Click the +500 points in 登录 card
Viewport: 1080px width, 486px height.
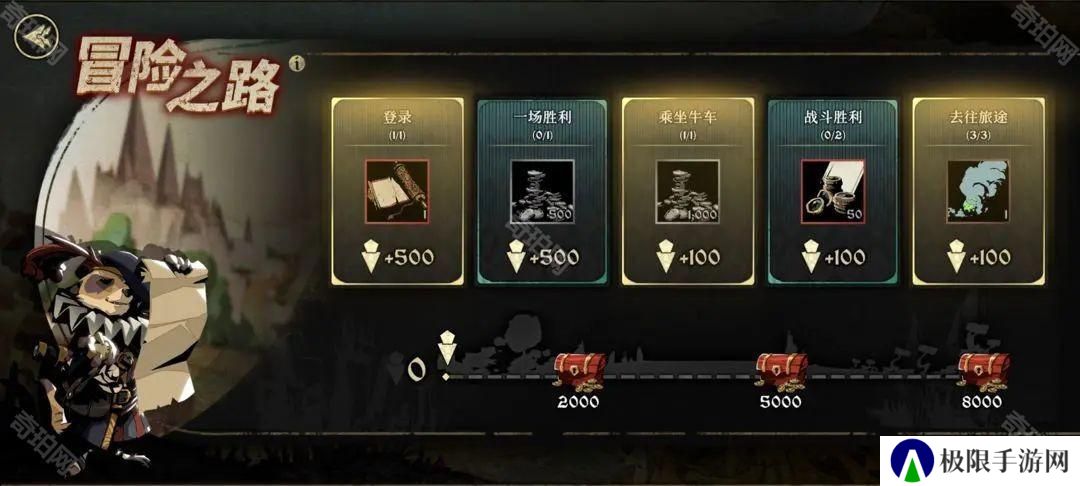pos(397,257)
